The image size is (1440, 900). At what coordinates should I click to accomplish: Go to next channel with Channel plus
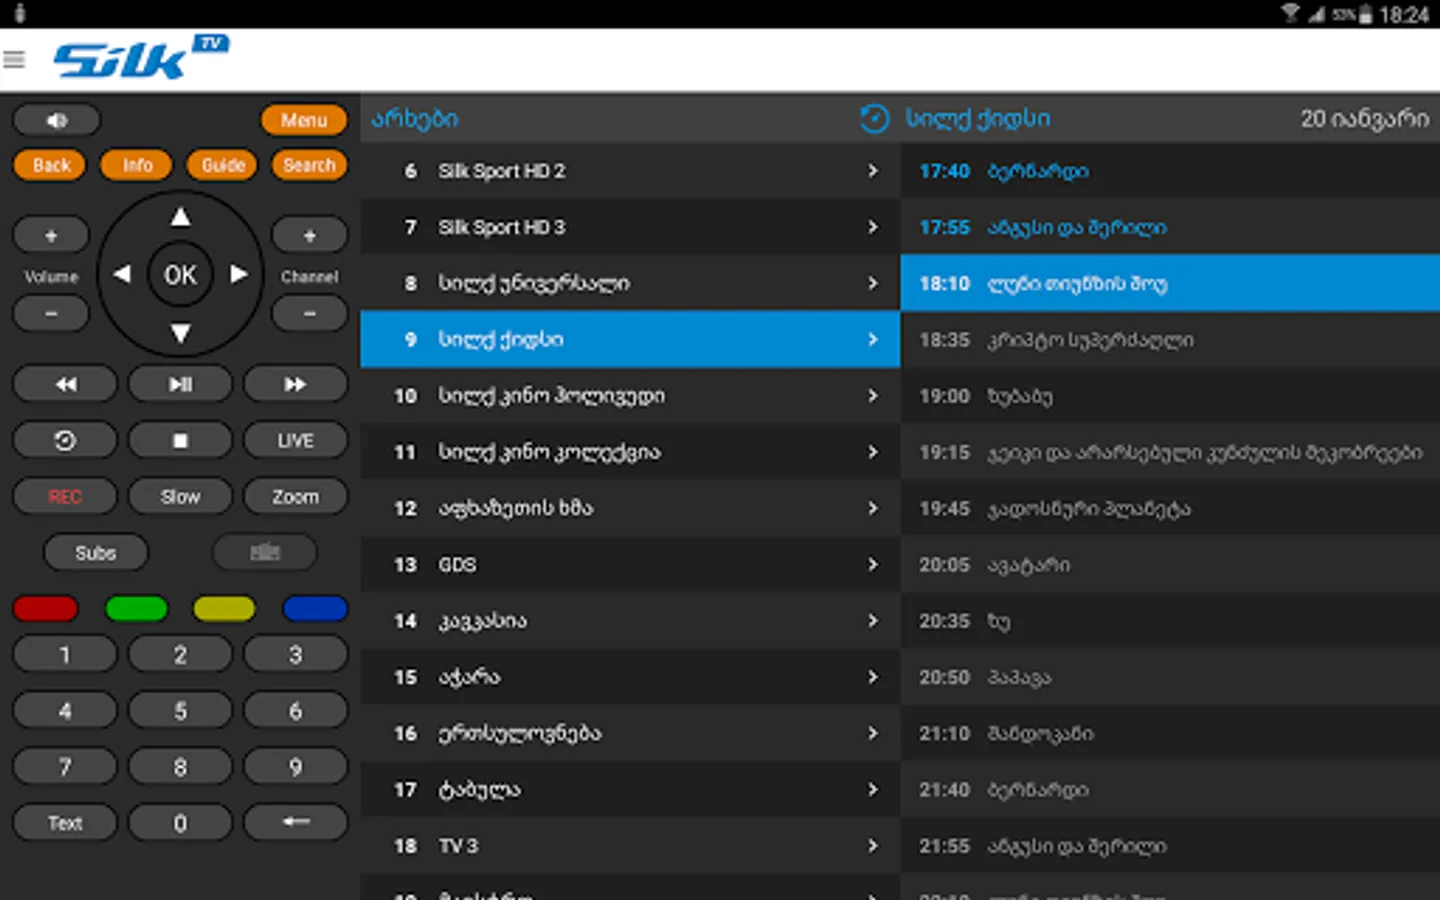(310, 236)
